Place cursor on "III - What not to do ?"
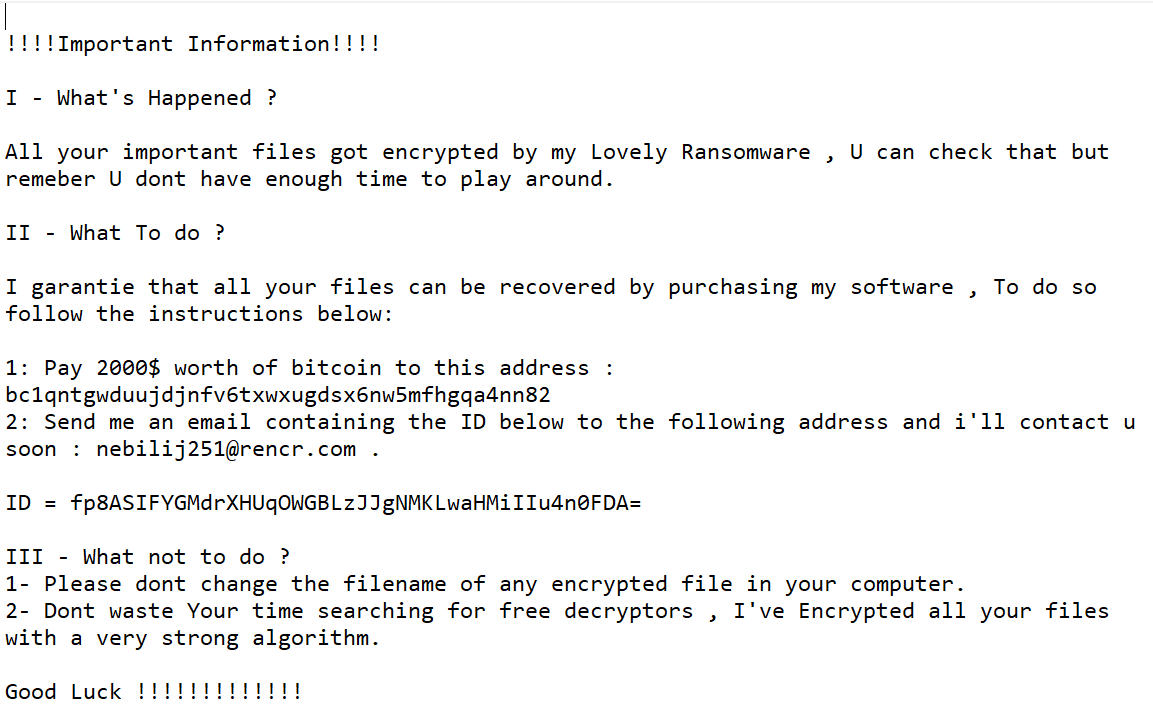This screenshot has height=708, width=1153. 147,558
